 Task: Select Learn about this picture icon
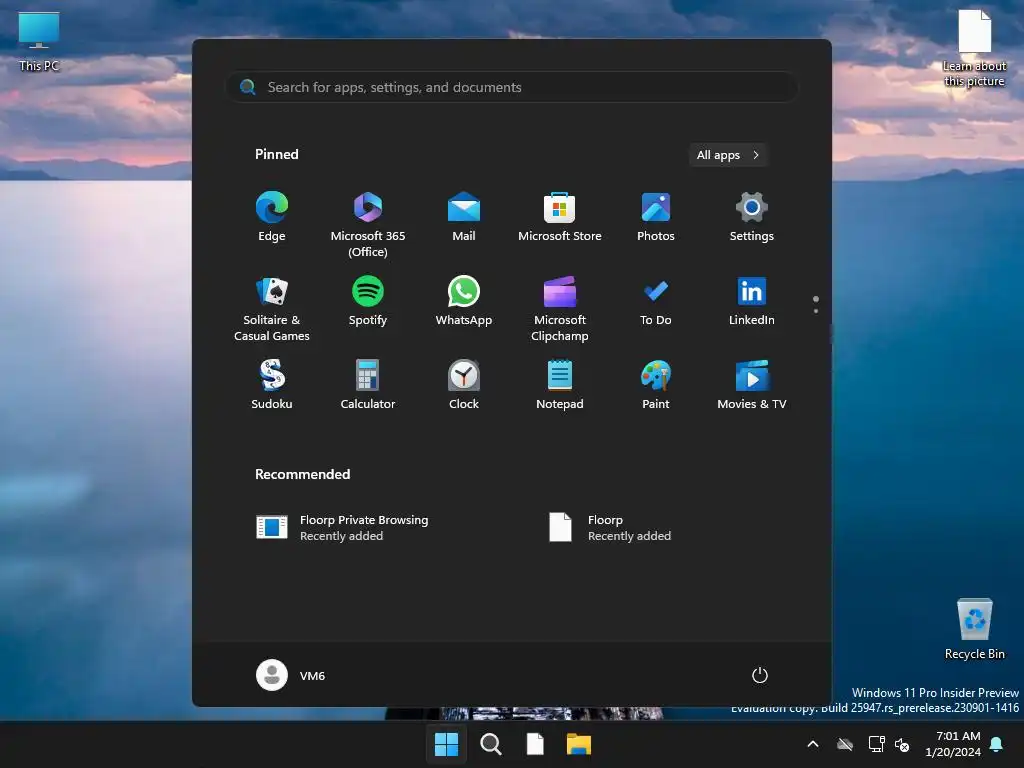point(974,48)
